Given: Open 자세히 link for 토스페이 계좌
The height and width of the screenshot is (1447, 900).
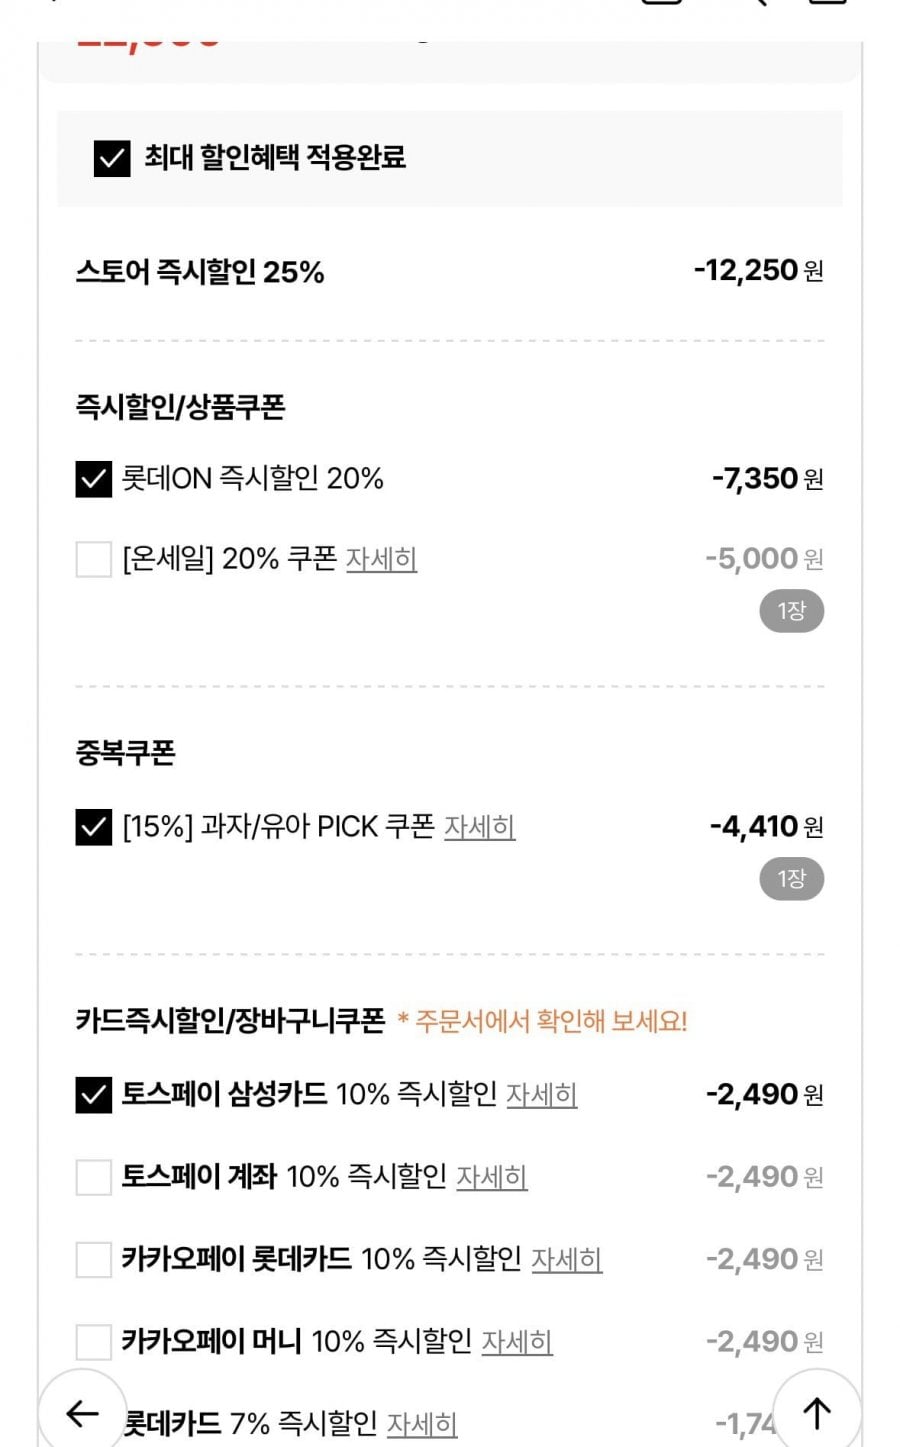Looking at the screenshot, I should click(x=492, y=1177).
